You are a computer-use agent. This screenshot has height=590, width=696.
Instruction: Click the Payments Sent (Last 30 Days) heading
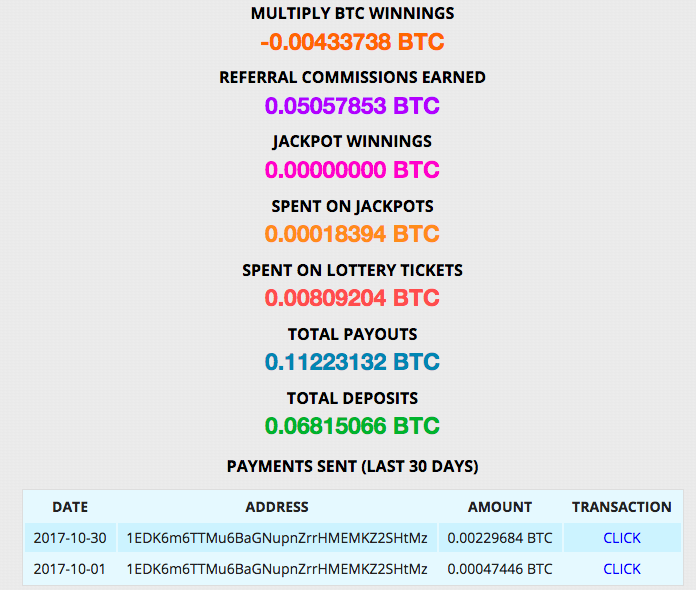(x=352, y=466)
